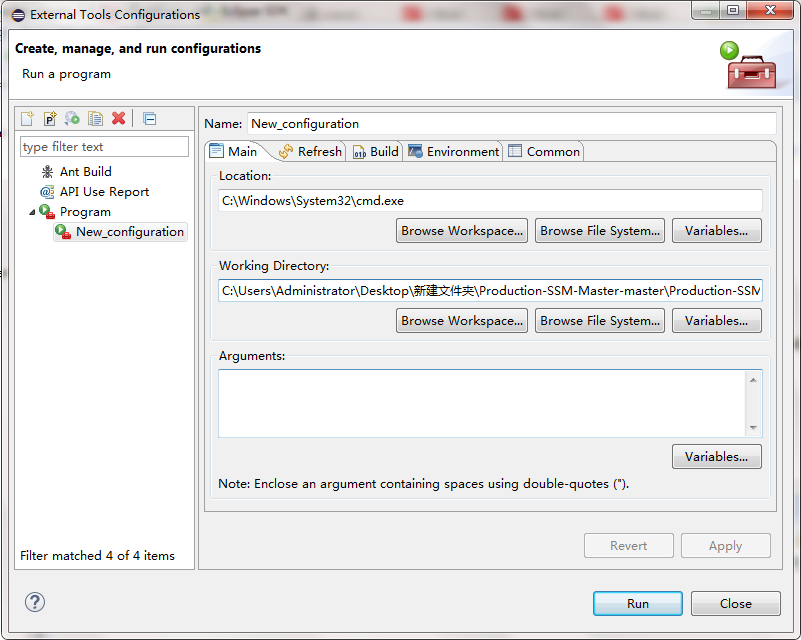Minimize the External Tools Configurations window
The height and width of the screenshot is (640, 801).
706,10
